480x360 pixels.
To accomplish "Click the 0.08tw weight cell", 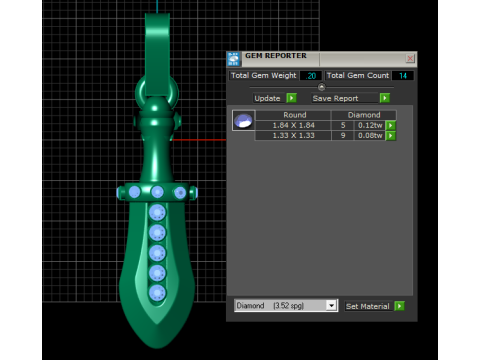I will 370,136.
